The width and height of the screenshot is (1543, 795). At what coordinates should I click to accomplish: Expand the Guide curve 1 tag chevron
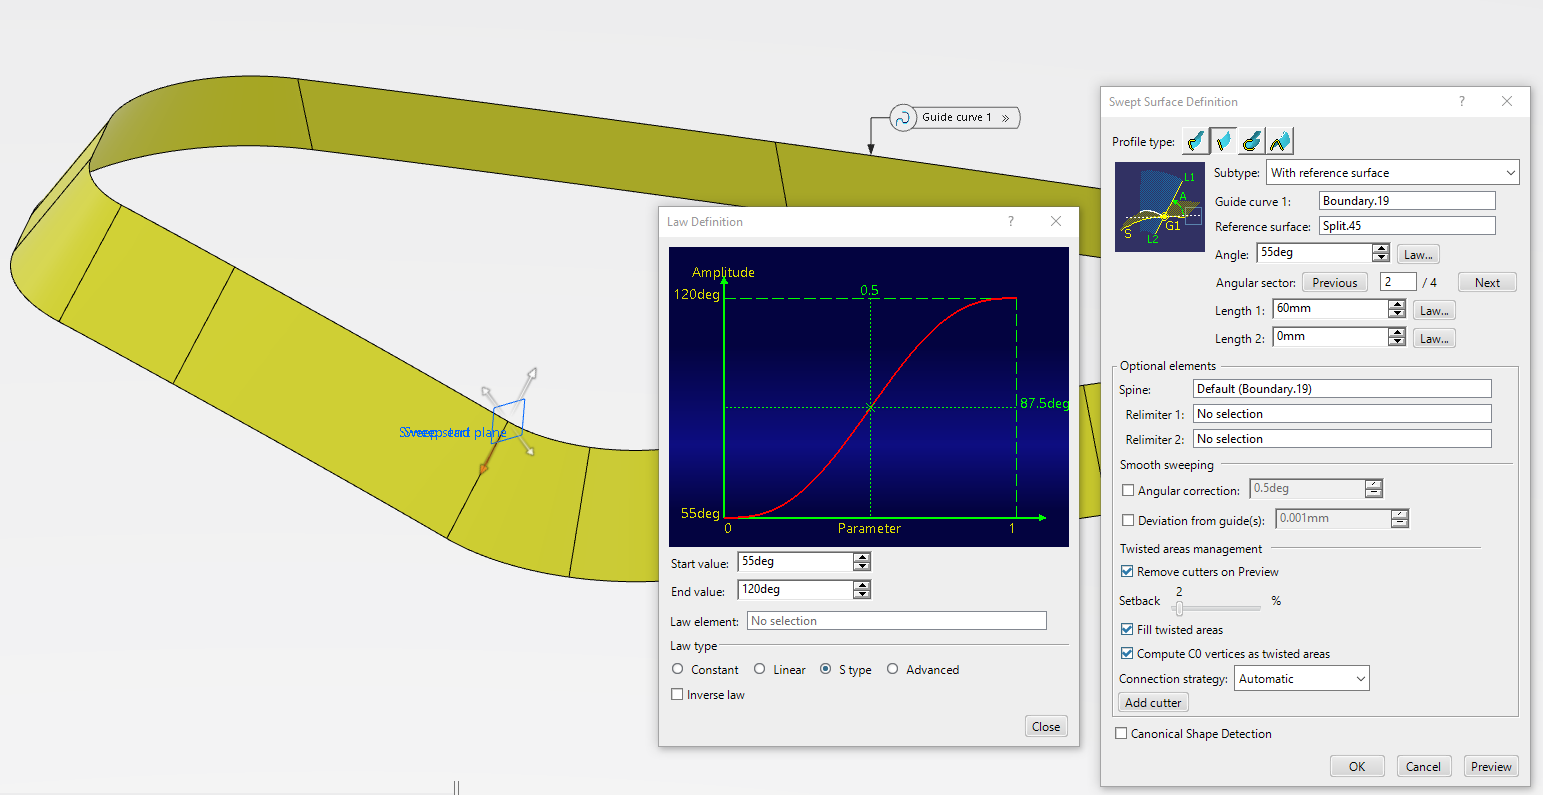pos(1006,118)
